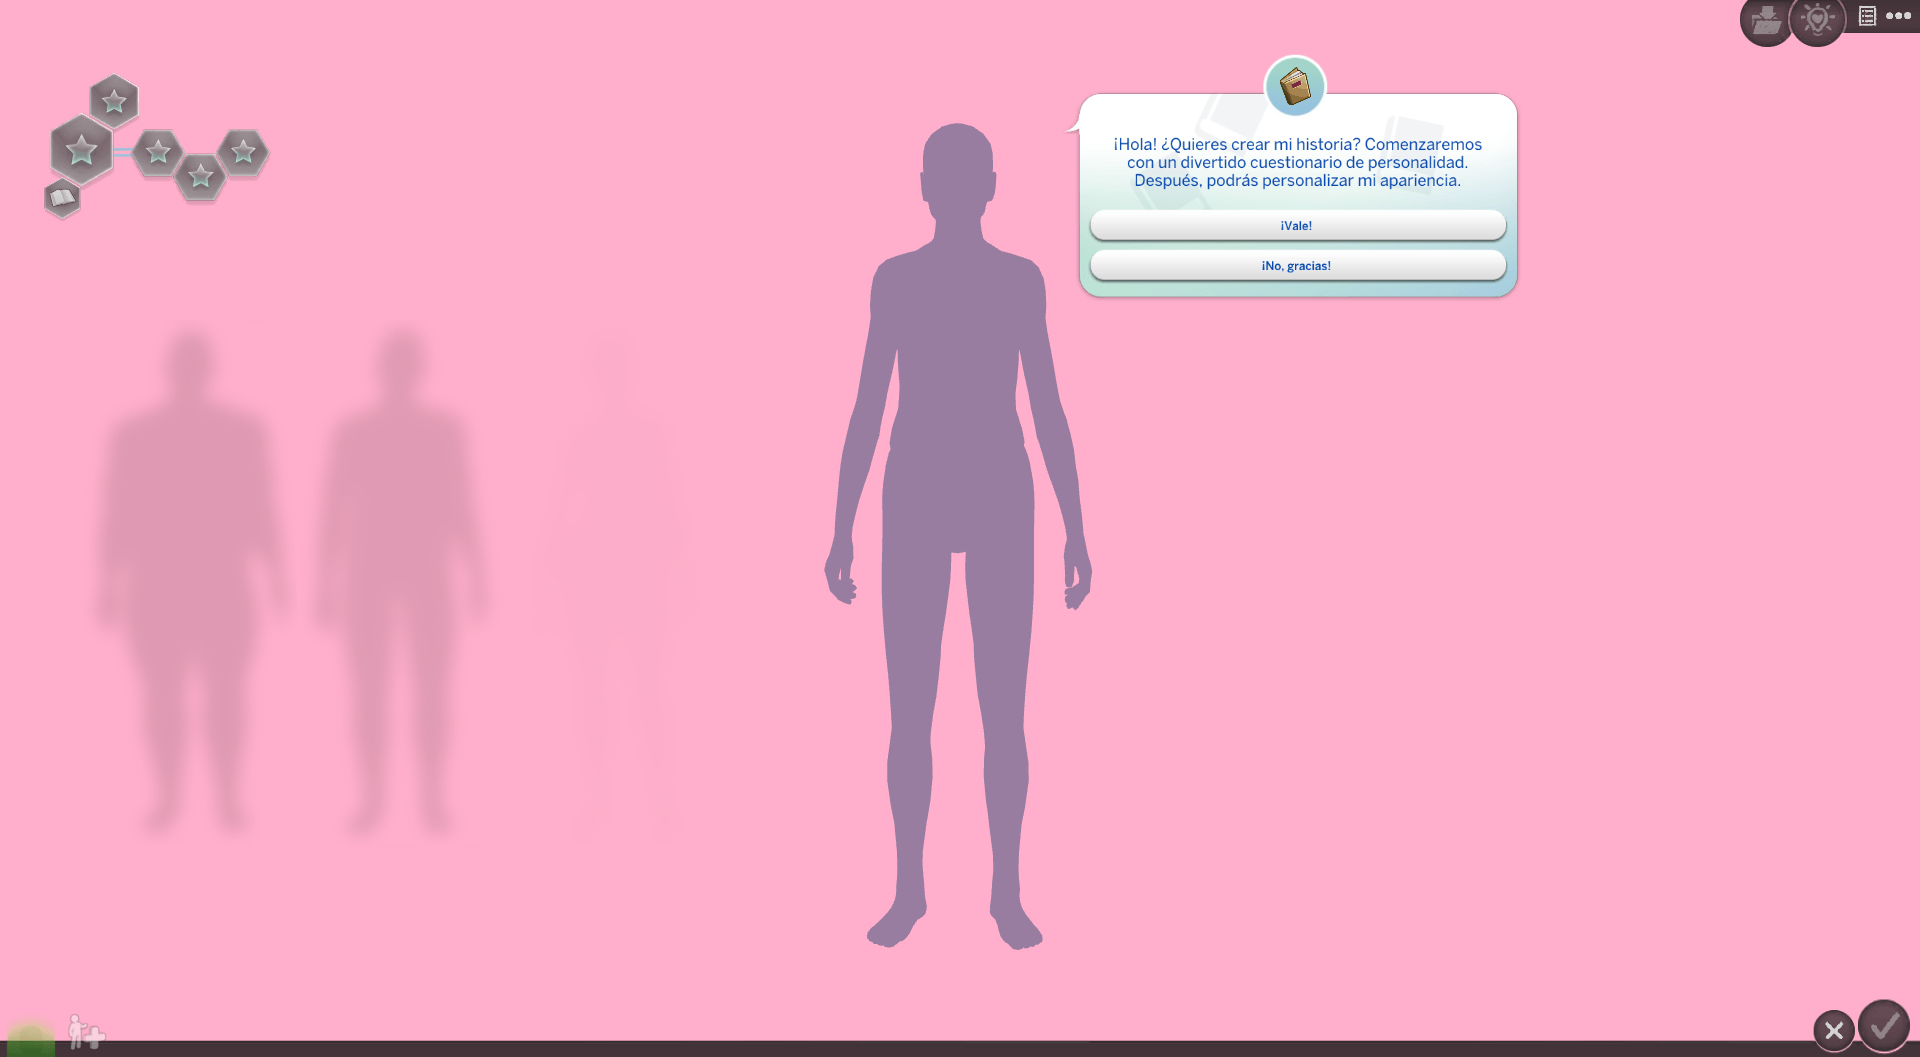Select the star hexagon above the aspiration
Image resolution: width=1920 pixels, height=1057 pixels.
(114, 100)
